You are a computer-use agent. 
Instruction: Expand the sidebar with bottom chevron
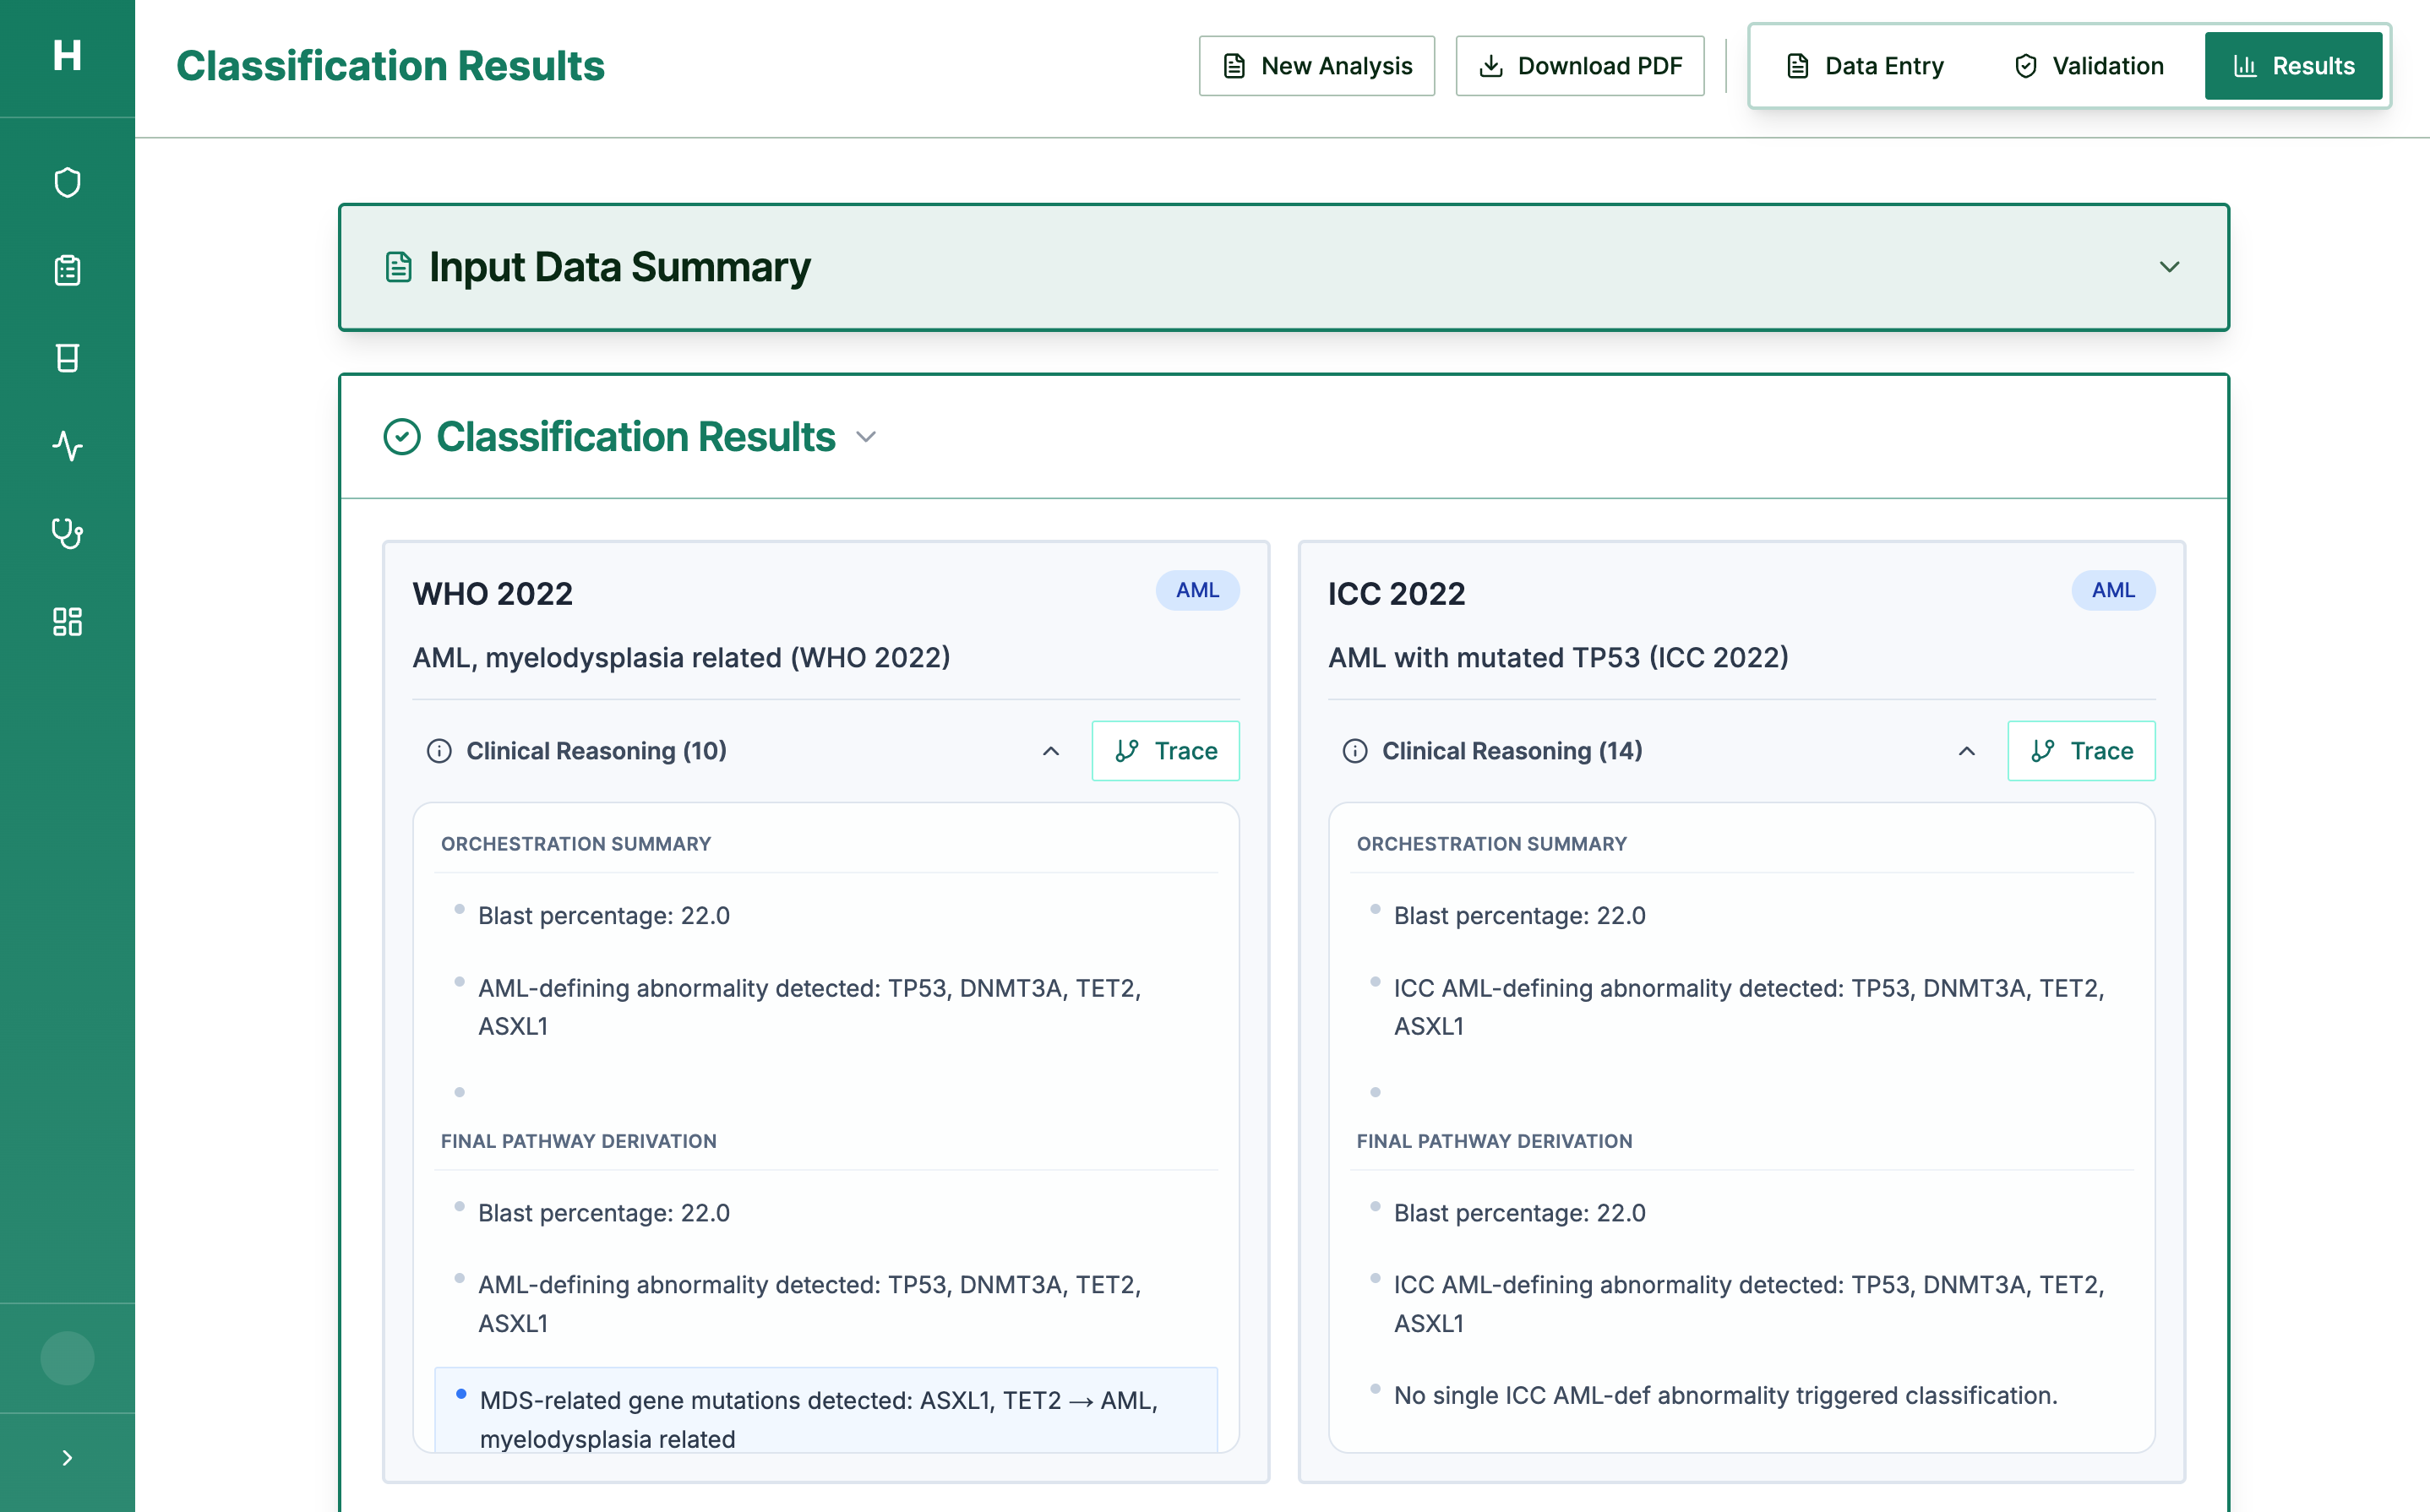(67, 1458)
